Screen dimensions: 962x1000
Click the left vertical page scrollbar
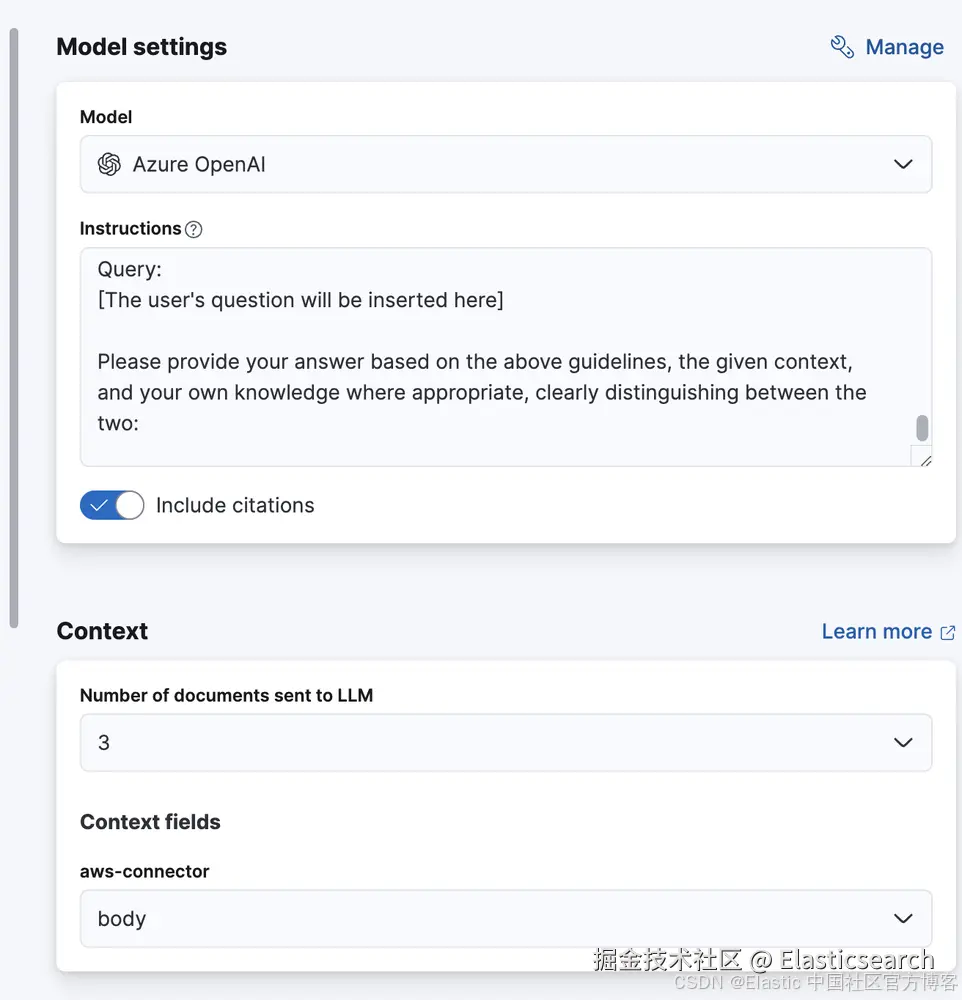[13, 330]
